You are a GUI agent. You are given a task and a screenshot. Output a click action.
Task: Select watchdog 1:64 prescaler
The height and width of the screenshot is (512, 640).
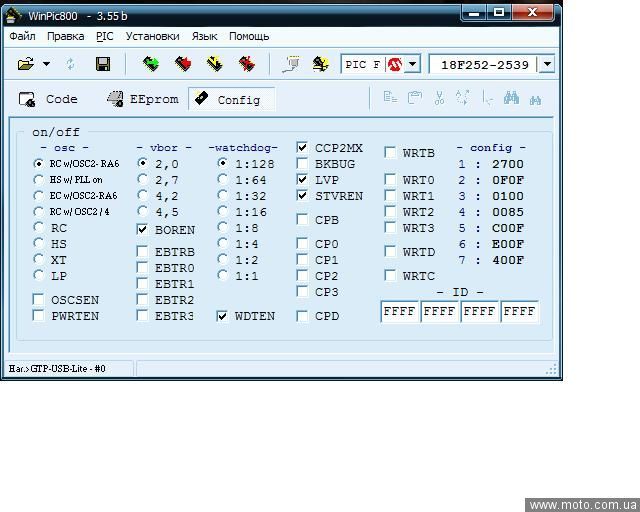(222, 179)
